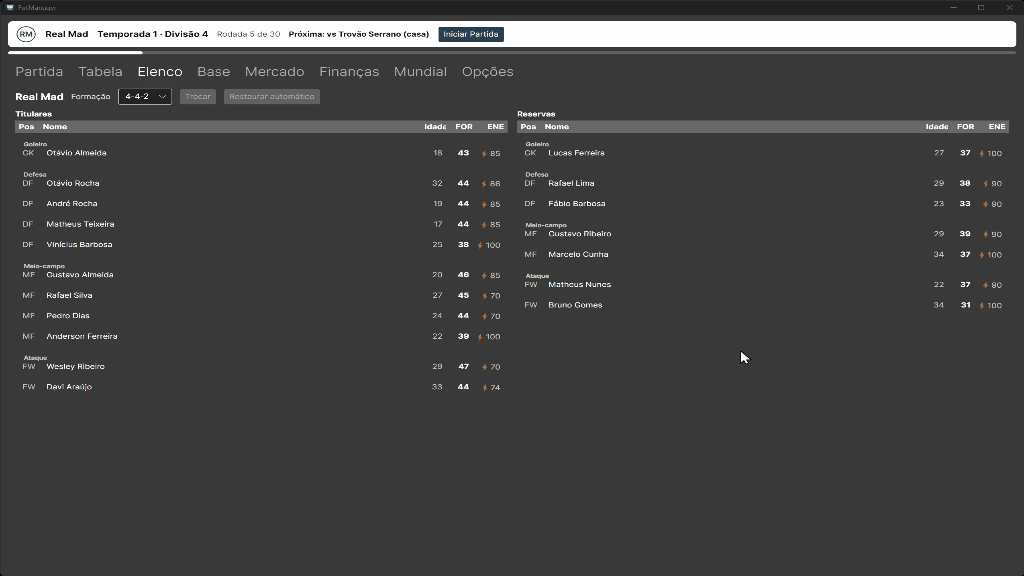Click the RM club badge icon
The height and width of the screenshot is (576, 1024).
pos(25,34)
